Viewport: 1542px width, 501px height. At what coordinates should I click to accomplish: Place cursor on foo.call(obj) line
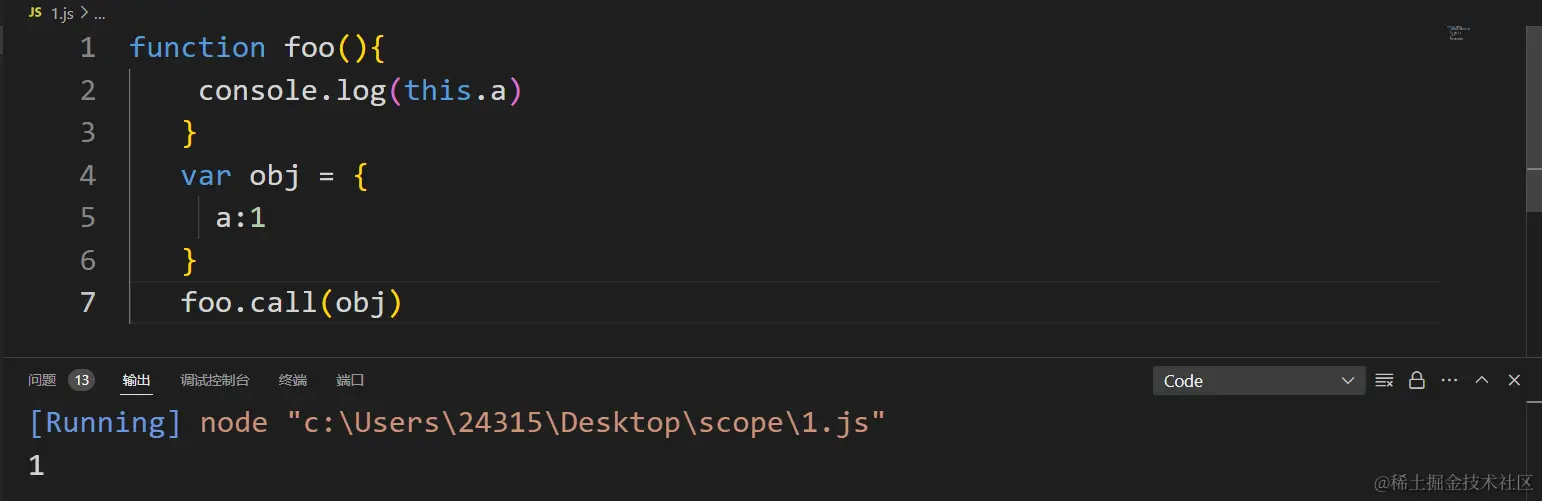[x=291, y=302]
